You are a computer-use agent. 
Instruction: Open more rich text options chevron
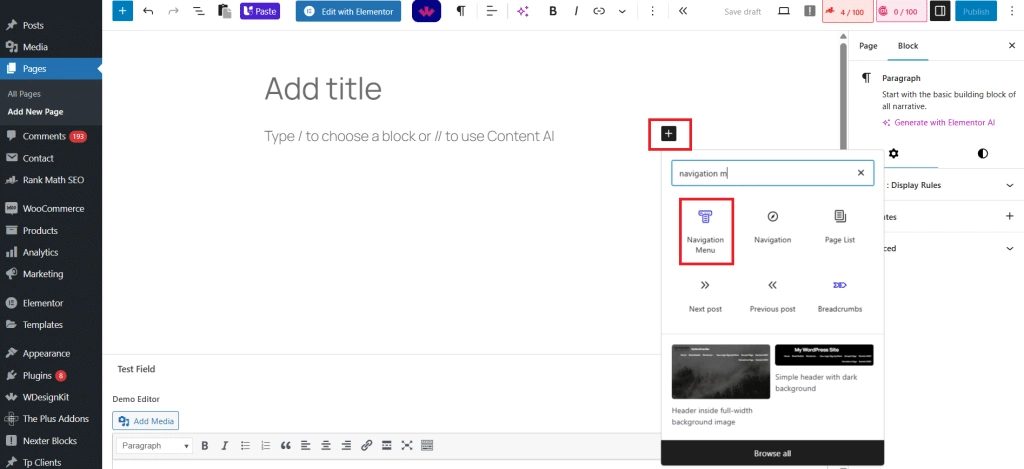622,11
